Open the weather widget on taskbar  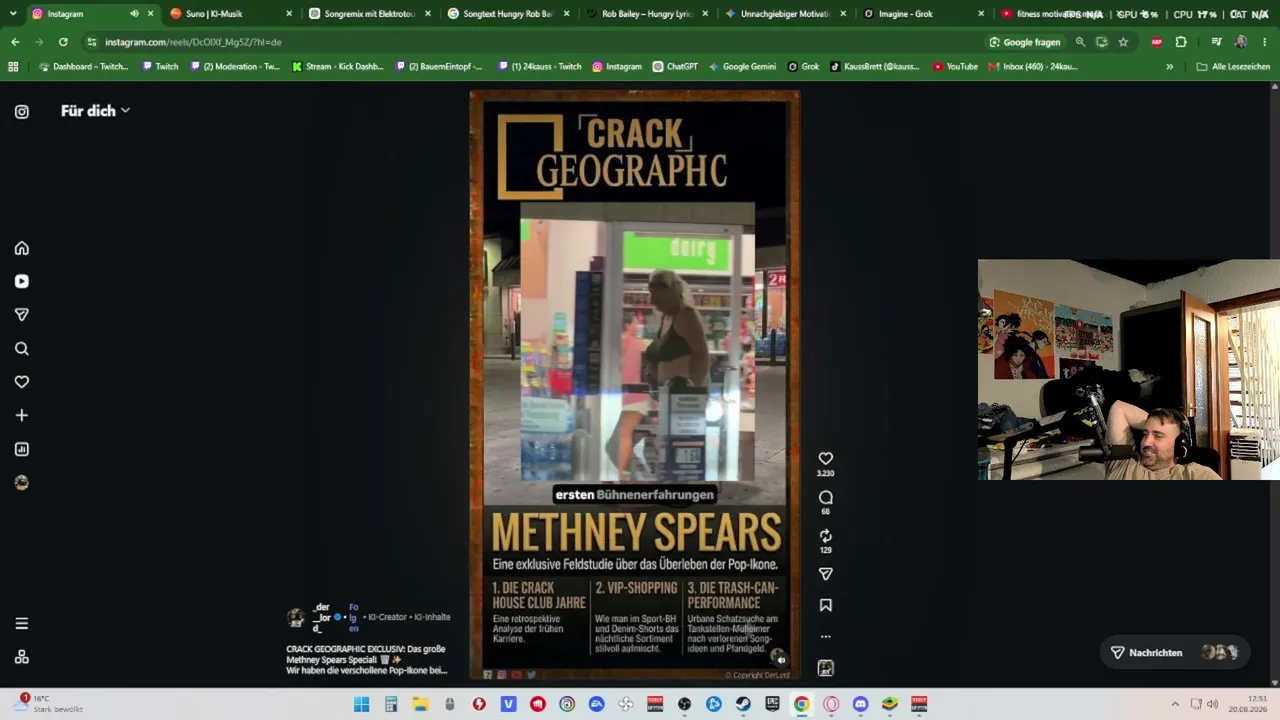pos(48,704)
